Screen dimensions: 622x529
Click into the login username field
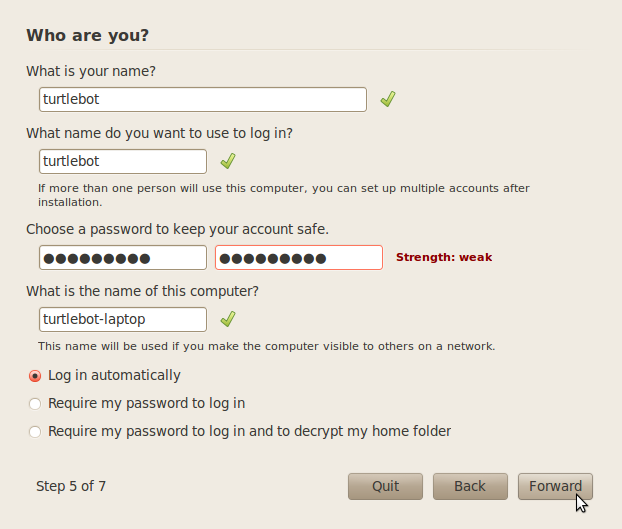123,161
